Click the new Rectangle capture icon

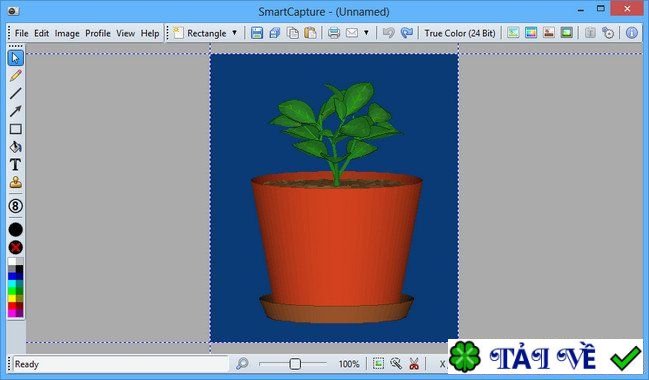coord(178,33)
